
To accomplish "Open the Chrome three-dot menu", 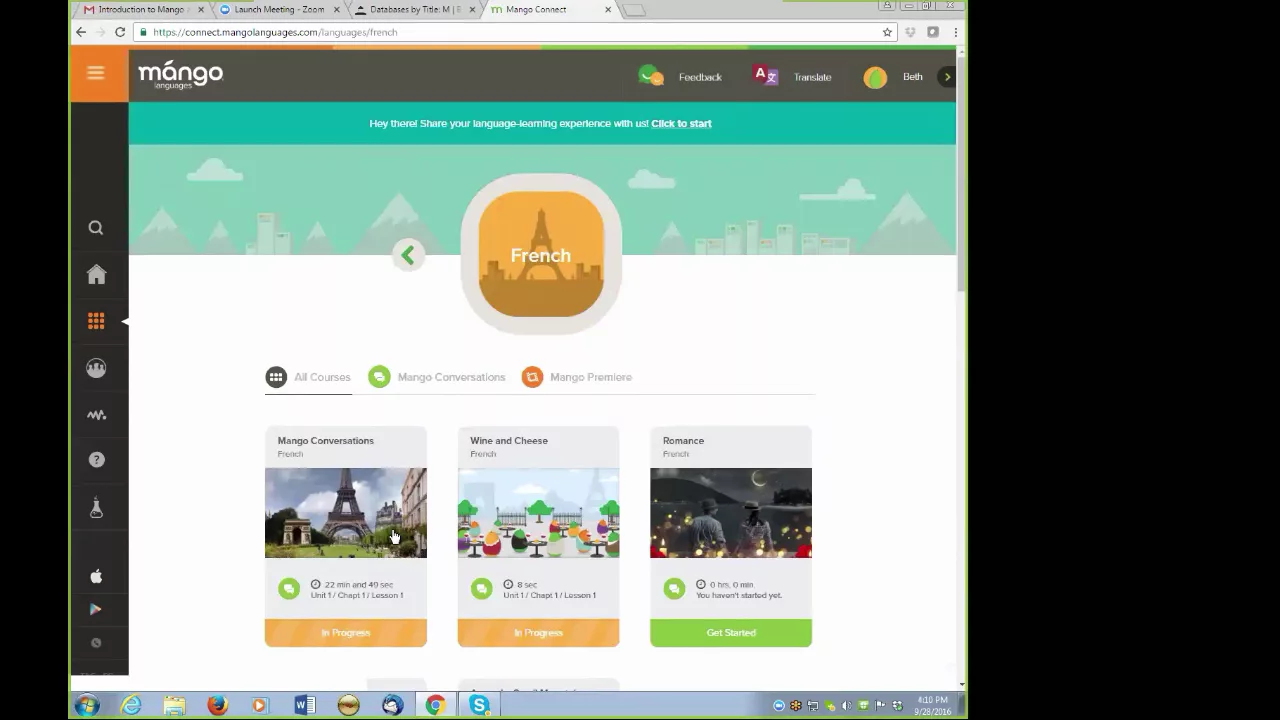I will tap(955, 32).
